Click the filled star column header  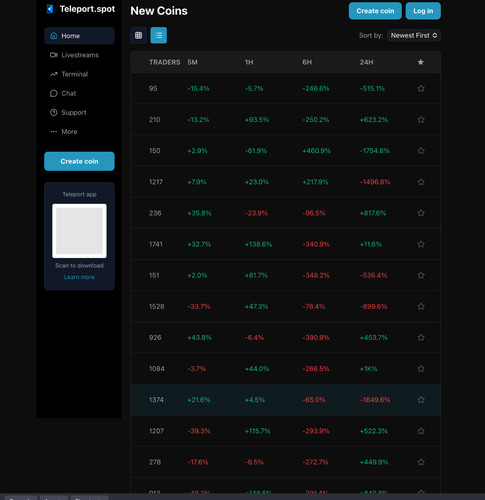pos(421,62)
